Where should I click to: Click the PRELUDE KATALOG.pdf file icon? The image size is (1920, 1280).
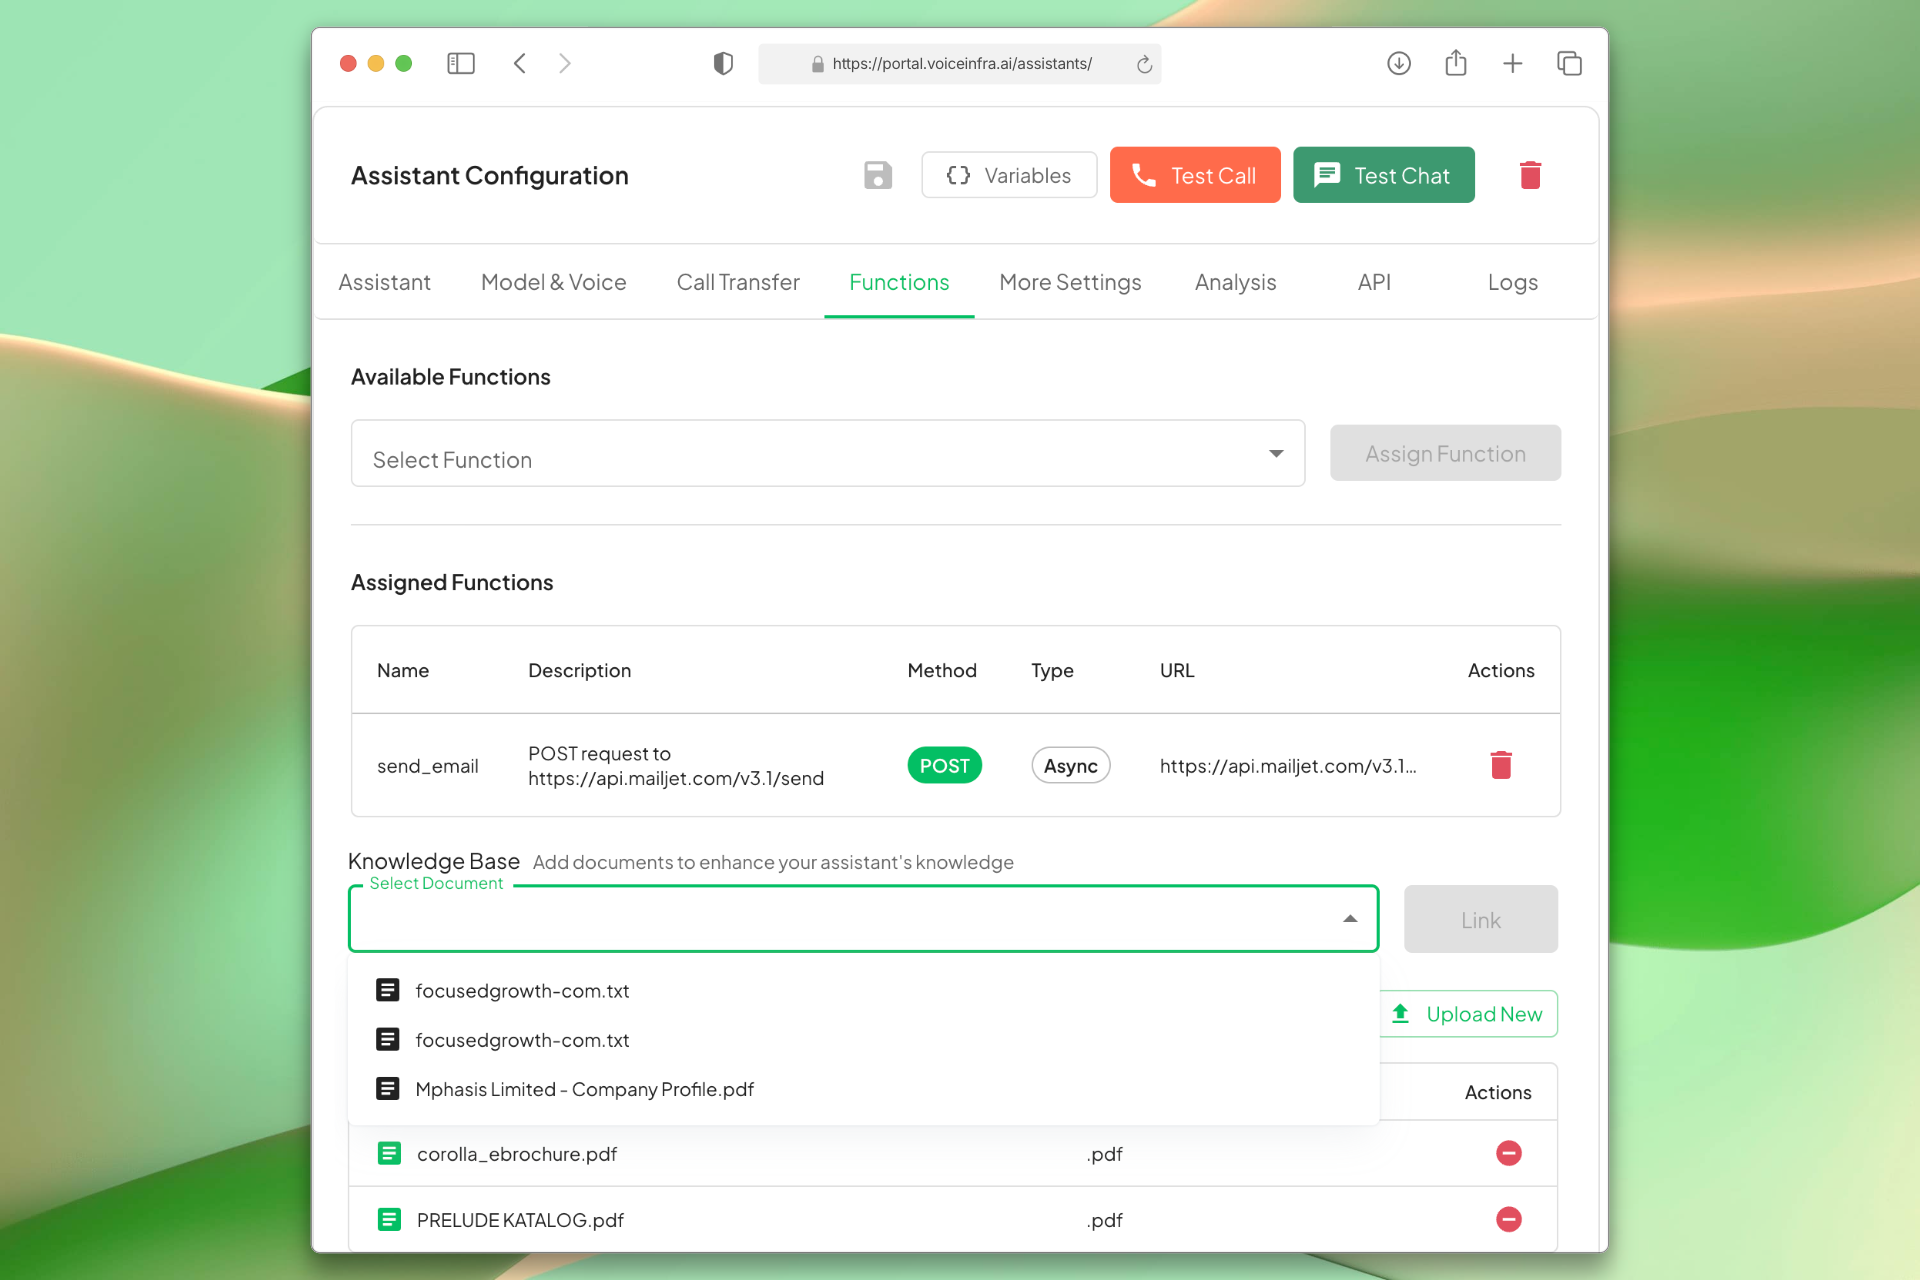(389, 1219)
